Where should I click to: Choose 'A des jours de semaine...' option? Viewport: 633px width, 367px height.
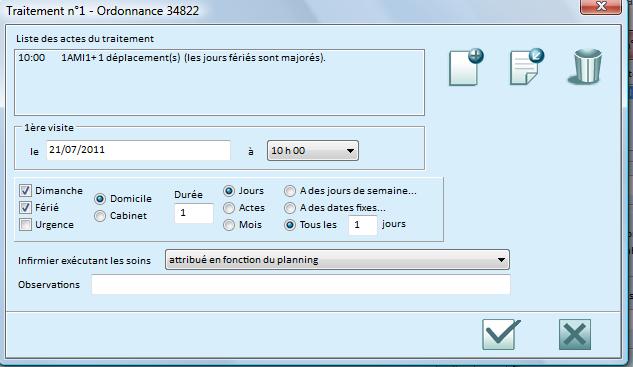click(x=290, y=191)
